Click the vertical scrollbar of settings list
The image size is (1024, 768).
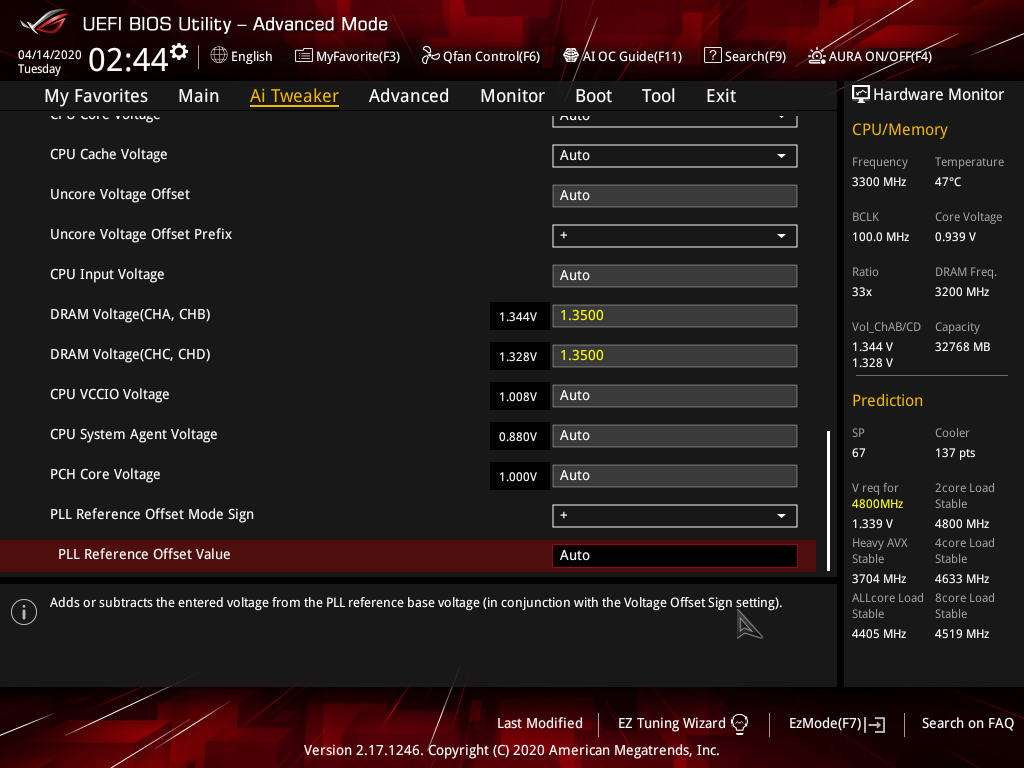(829, 500)
